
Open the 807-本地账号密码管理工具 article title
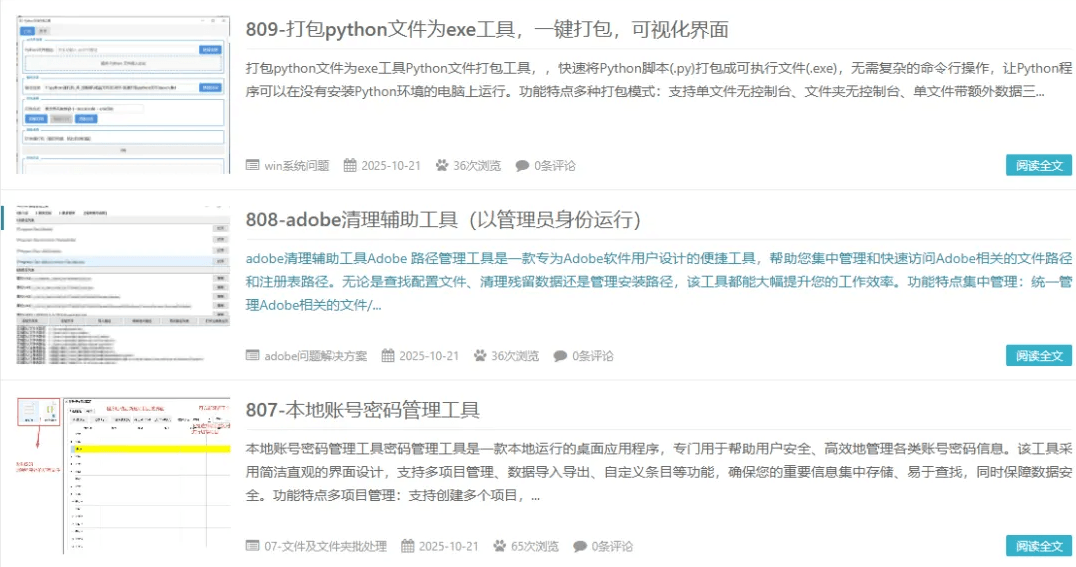click(362, 410)
